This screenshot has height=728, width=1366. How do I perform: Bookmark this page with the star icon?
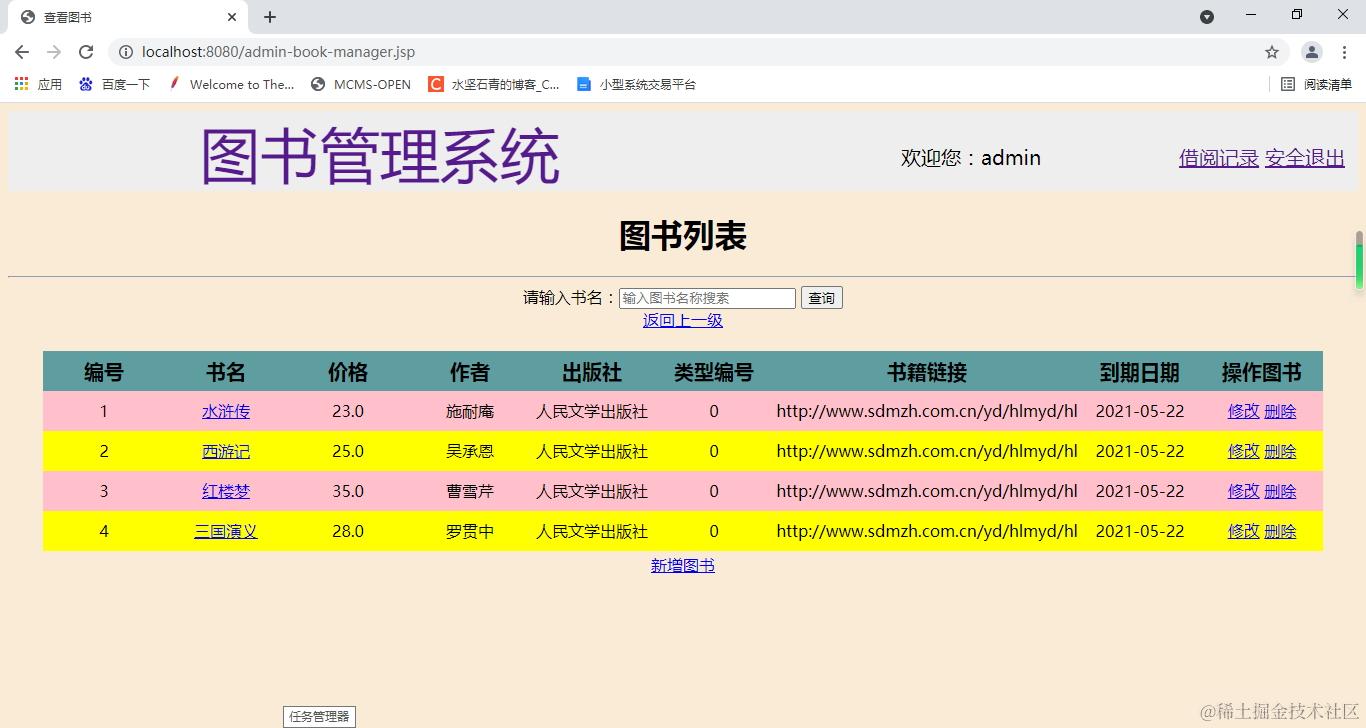tap(1270, 52)
